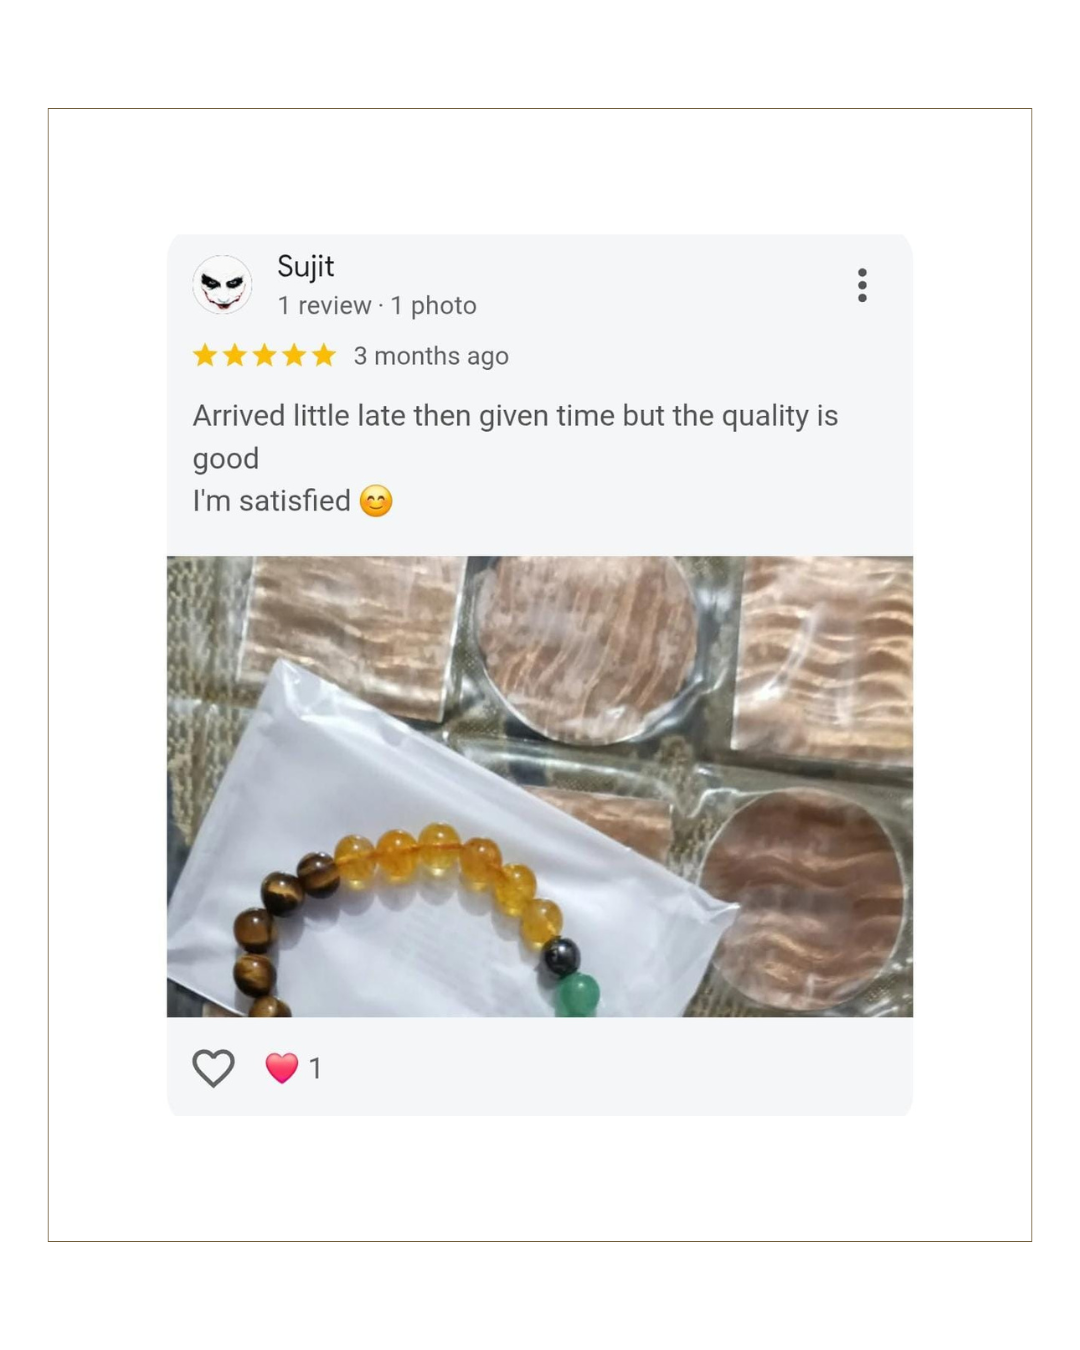Click the green bead in the photo
The image size is (1080, 1350).
(x=577, y=994)
